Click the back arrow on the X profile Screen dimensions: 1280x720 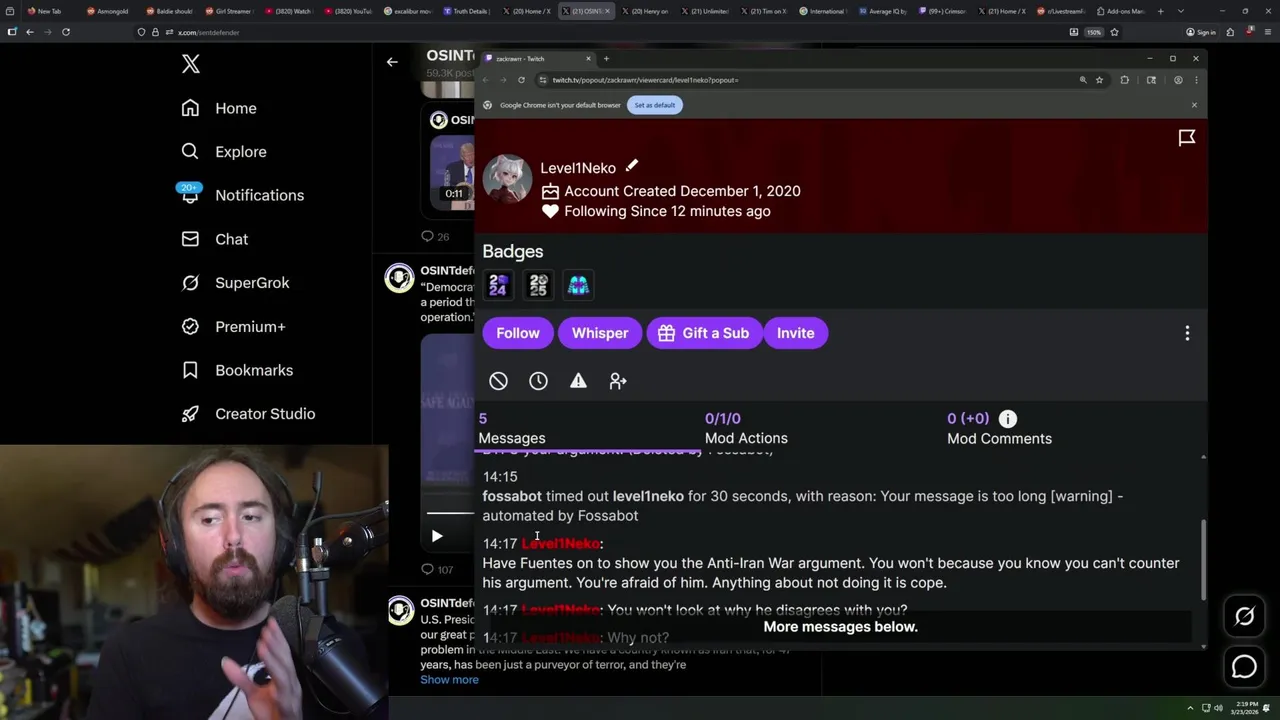point(392,62)
